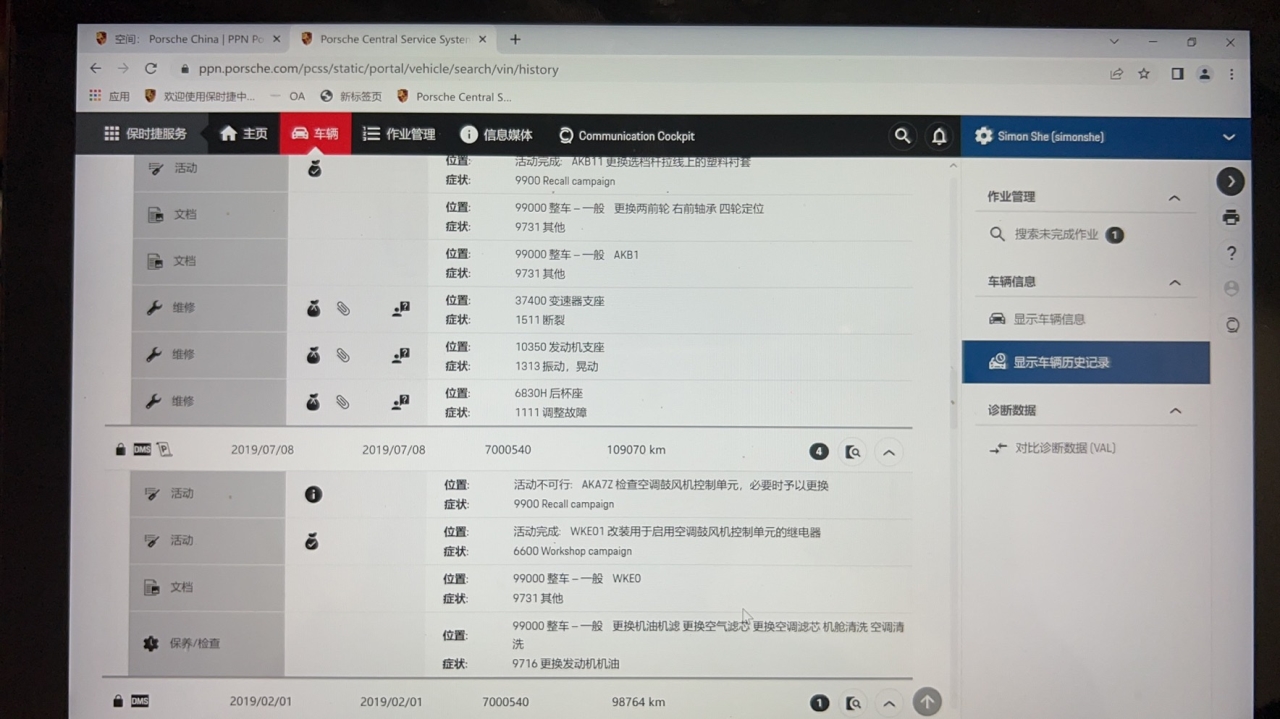Image resolution: width=1280 pixels, height=719 pixels.
Task: Click the 98764 km mileage value
Action: (x=638, y=702)
